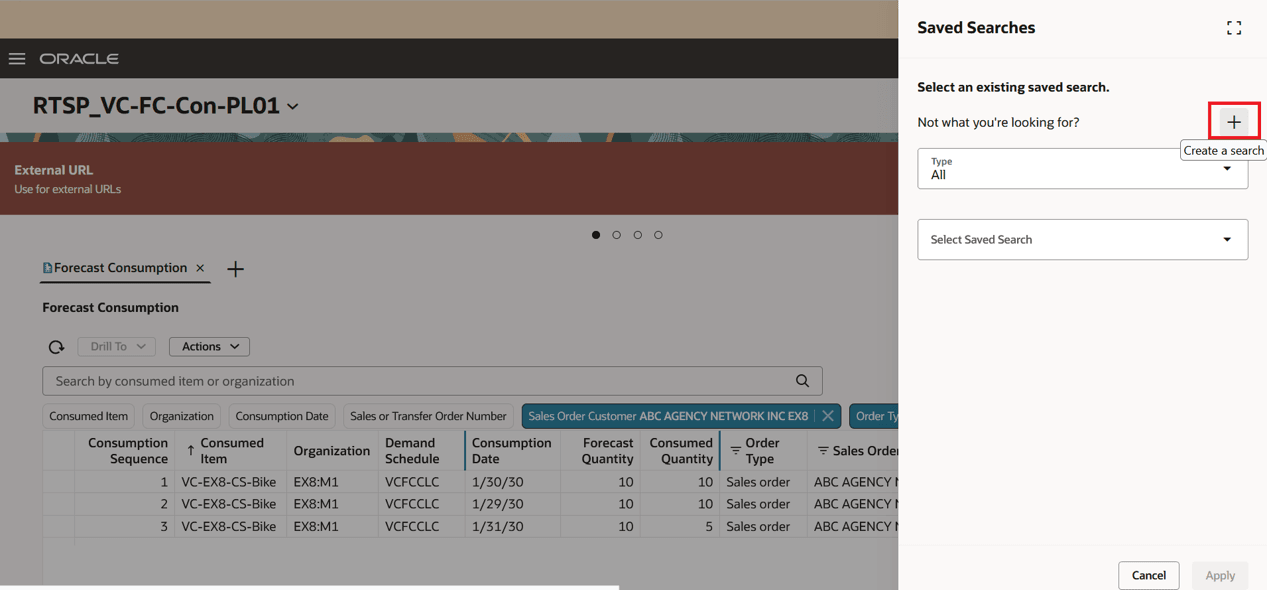The height and width of the screenshot is (590, 1267).
Task: Select the fourth carousel dot
Action: [x=658, y=235]
